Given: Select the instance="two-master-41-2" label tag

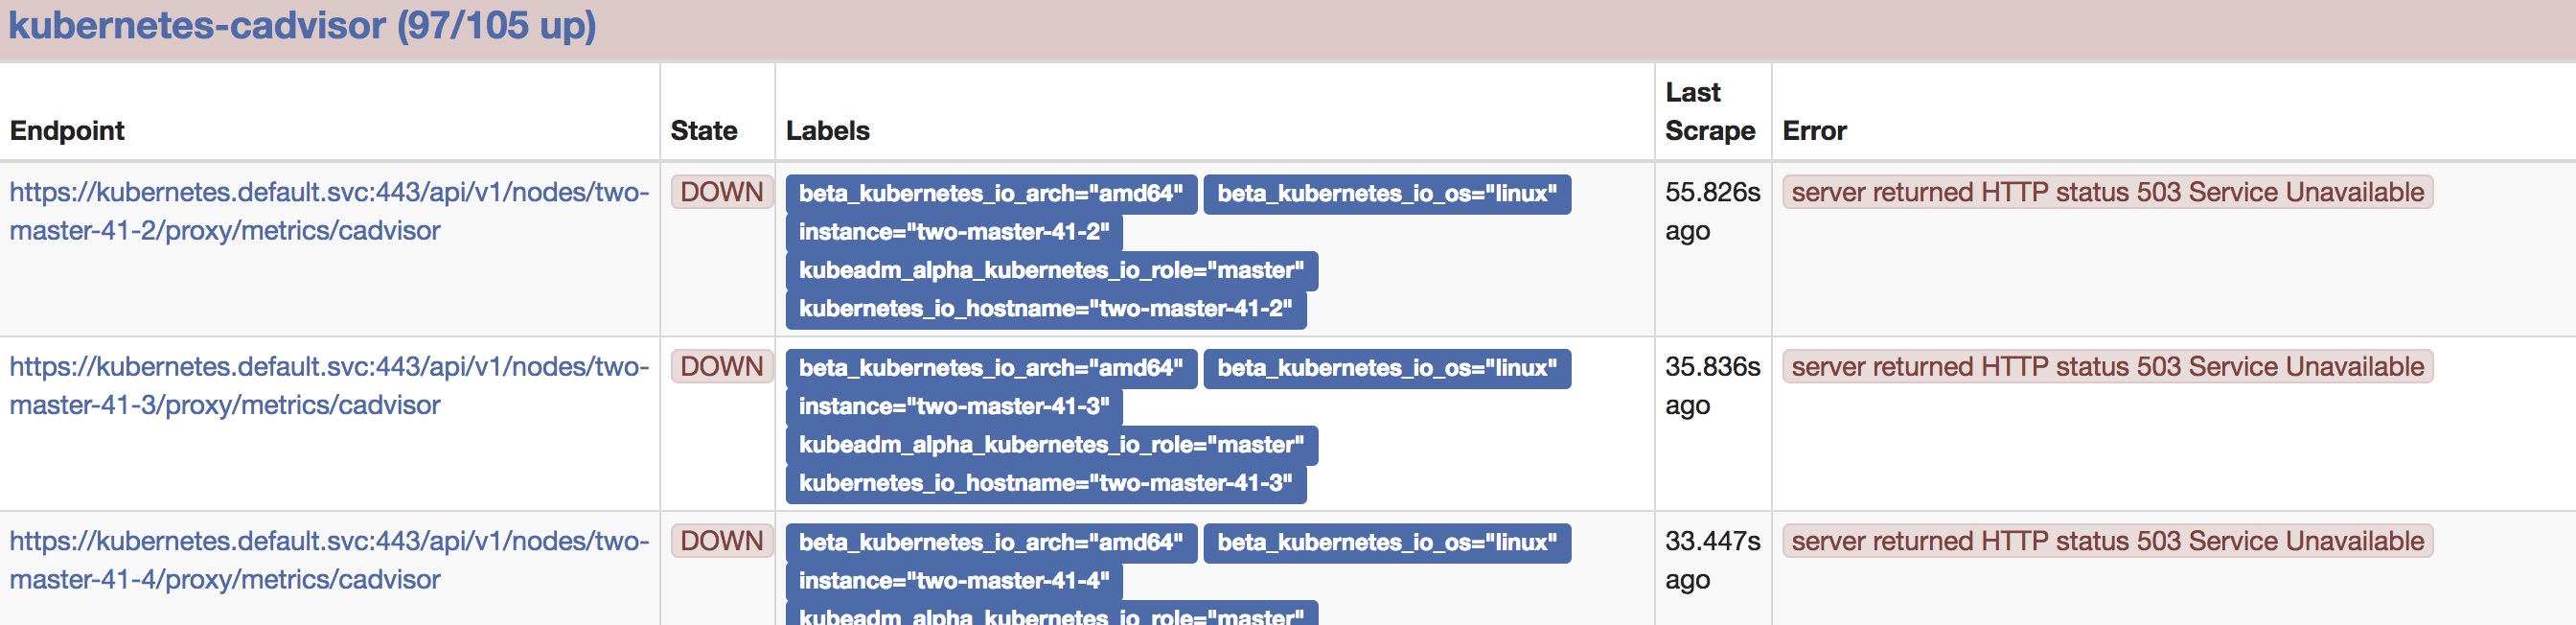Looking at the screenshot, I should tap(954, 232).
